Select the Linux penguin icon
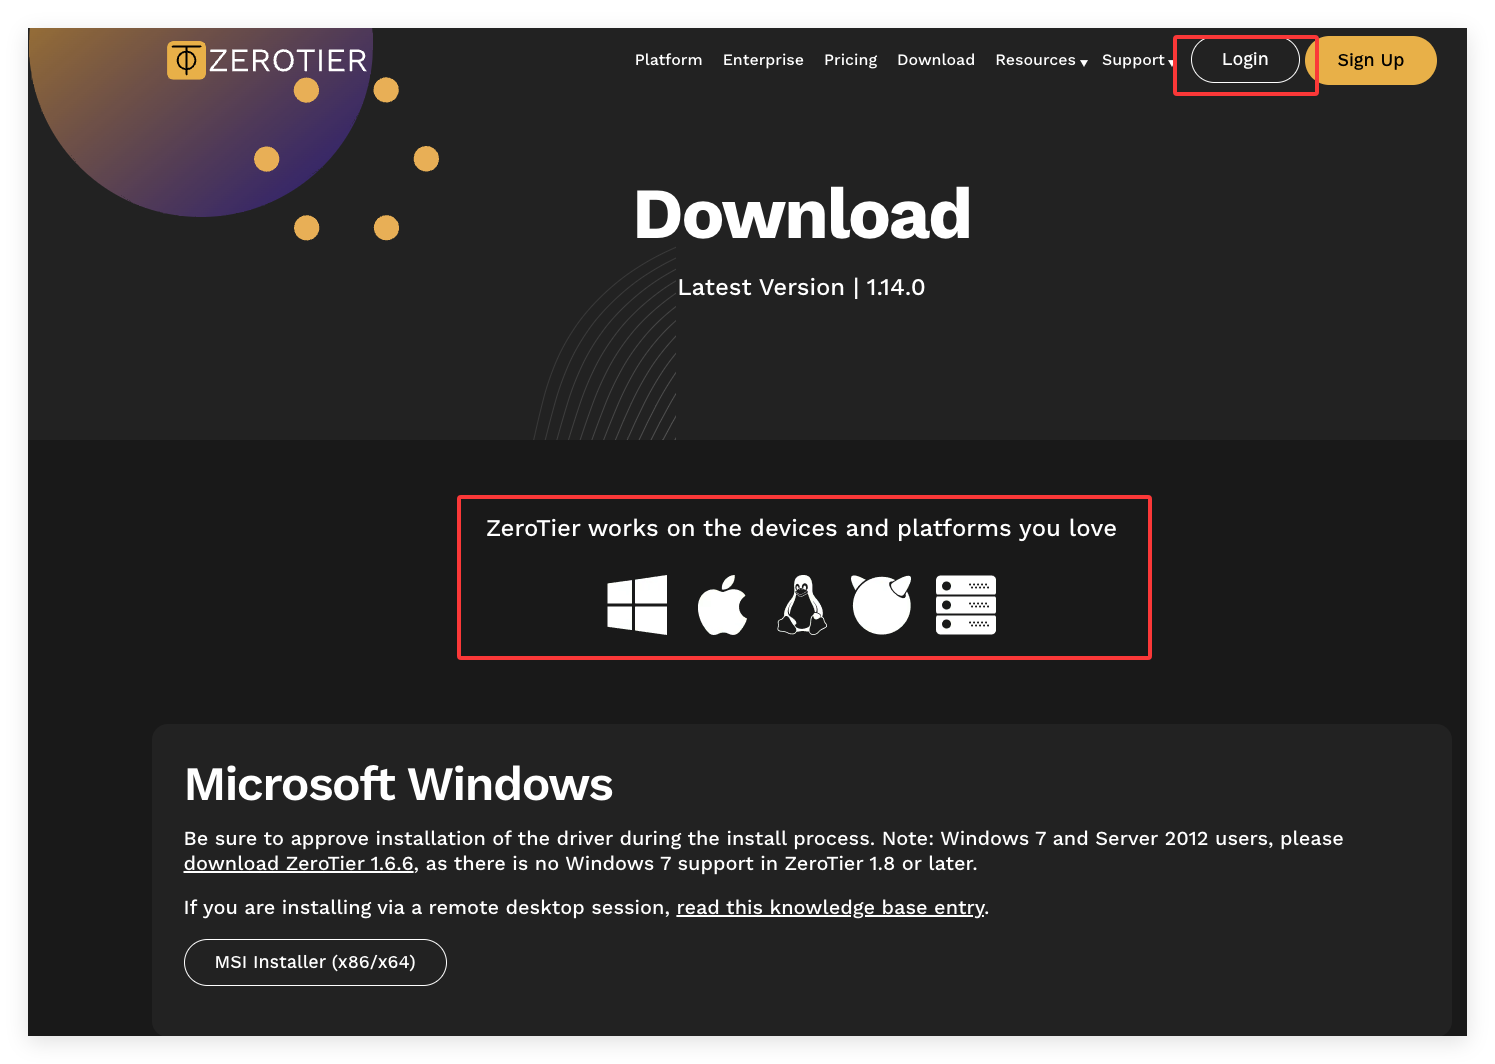 (802, 604)
